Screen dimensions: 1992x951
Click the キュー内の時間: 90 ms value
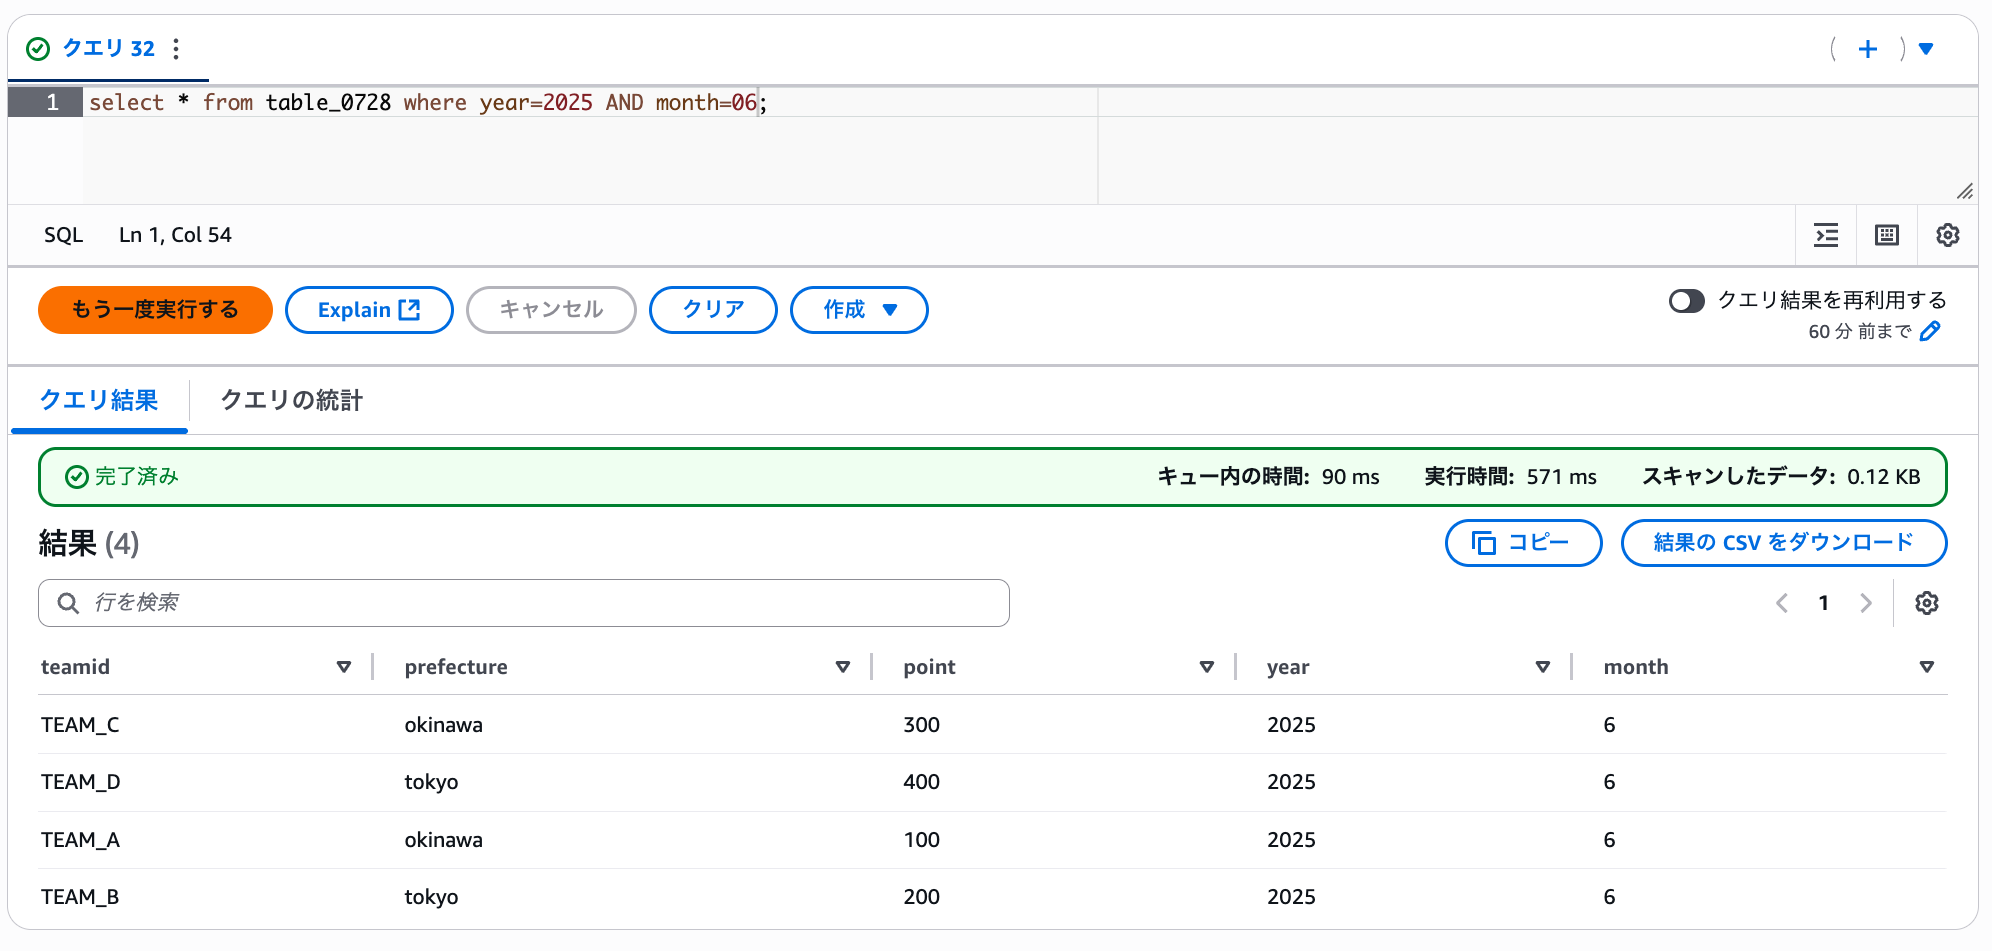(x=1268, y=477)
